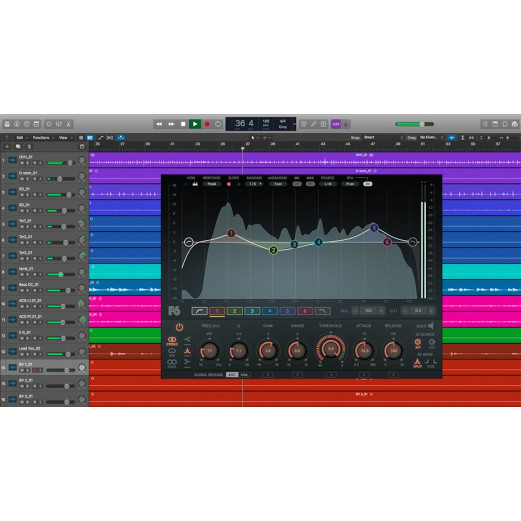
Task: Select F6 band 5 tab
Action: click(287, 311)
